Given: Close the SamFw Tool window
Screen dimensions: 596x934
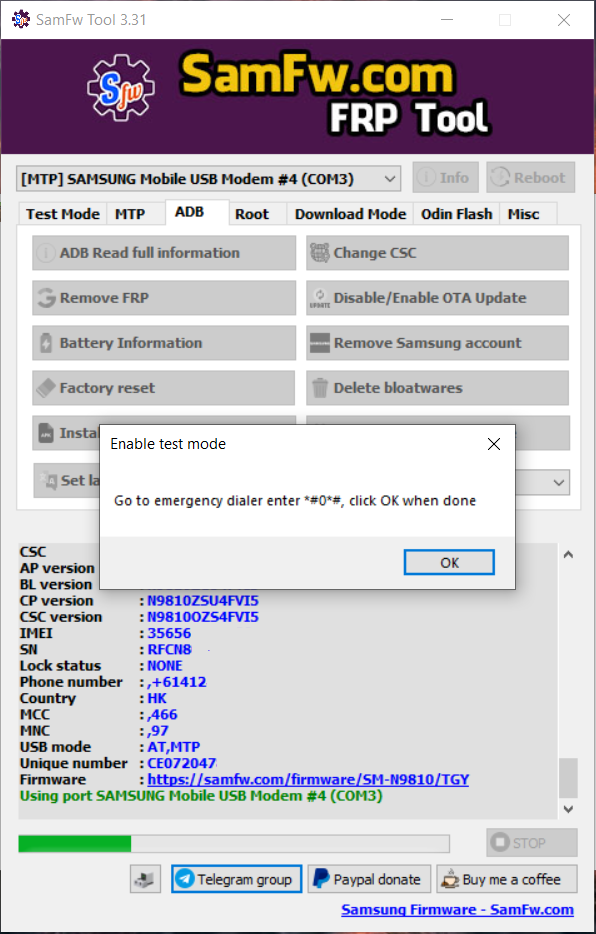Looking at the screenshot, I should click(x=564, y=20).
